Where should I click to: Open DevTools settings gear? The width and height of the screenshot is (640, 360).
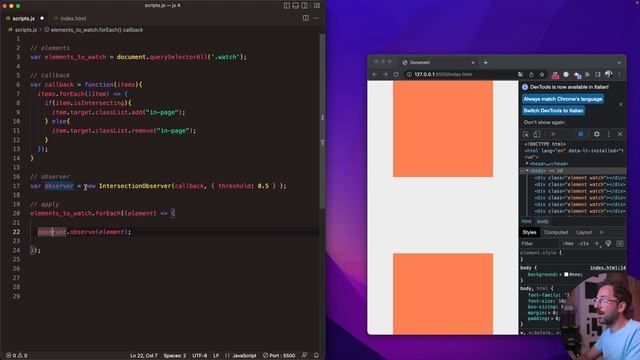tap(596, 134)
